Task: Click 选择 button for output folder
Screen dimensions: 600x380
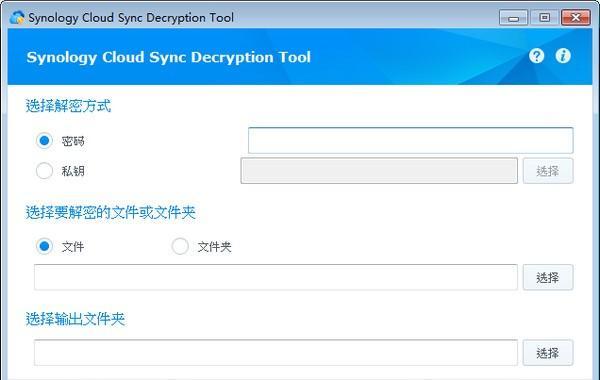Action: click(x=548, y=352)
